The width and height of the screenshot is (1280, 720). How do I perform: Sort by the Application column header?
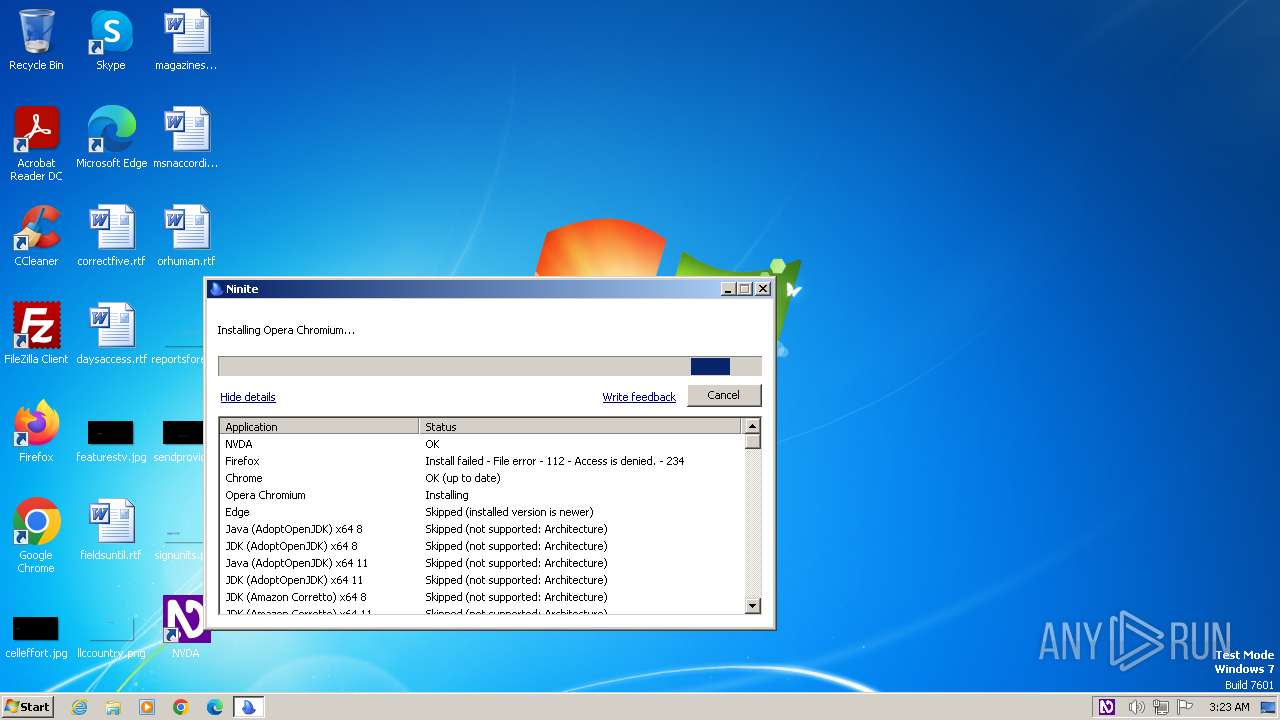coord(319,426)
